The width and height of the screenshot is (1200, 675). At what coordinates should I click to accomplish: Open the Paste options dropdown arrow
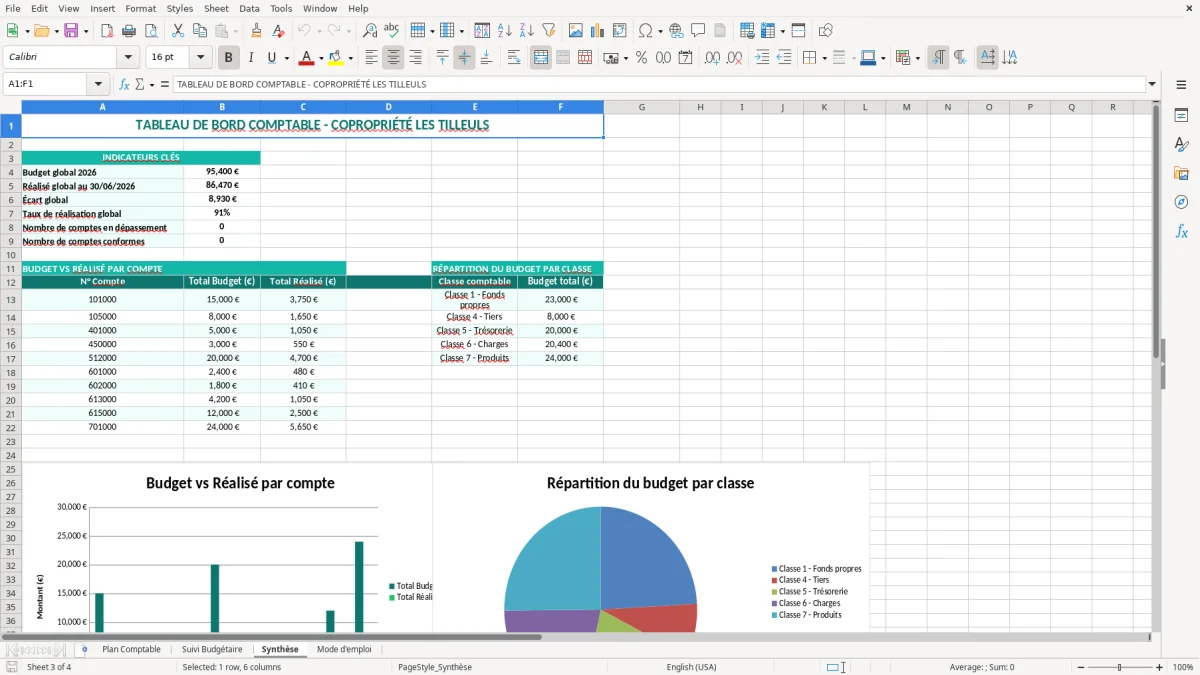click(x=236, y=31)
